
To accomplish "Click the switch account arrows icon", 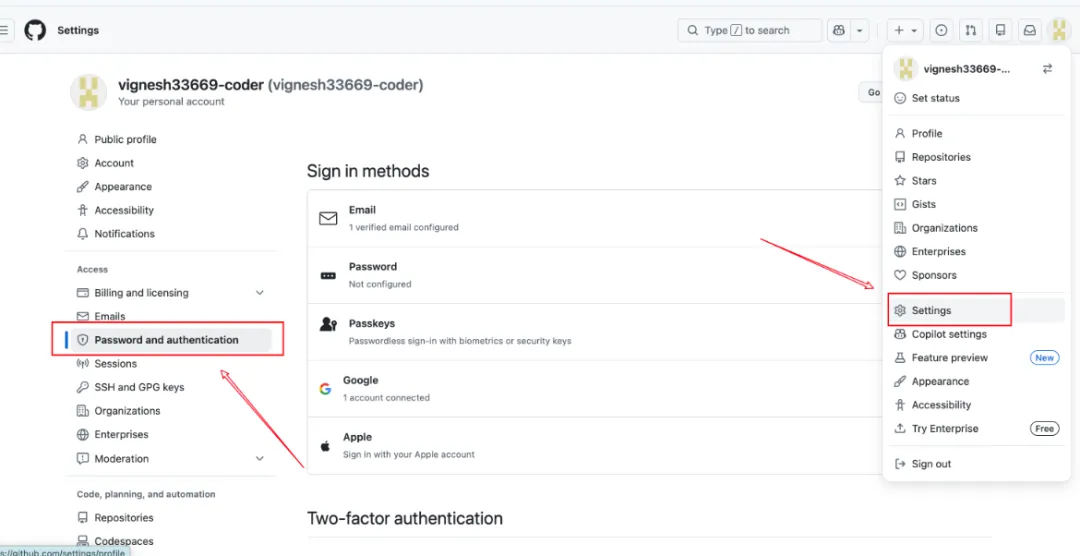I will pos(1047,69).
